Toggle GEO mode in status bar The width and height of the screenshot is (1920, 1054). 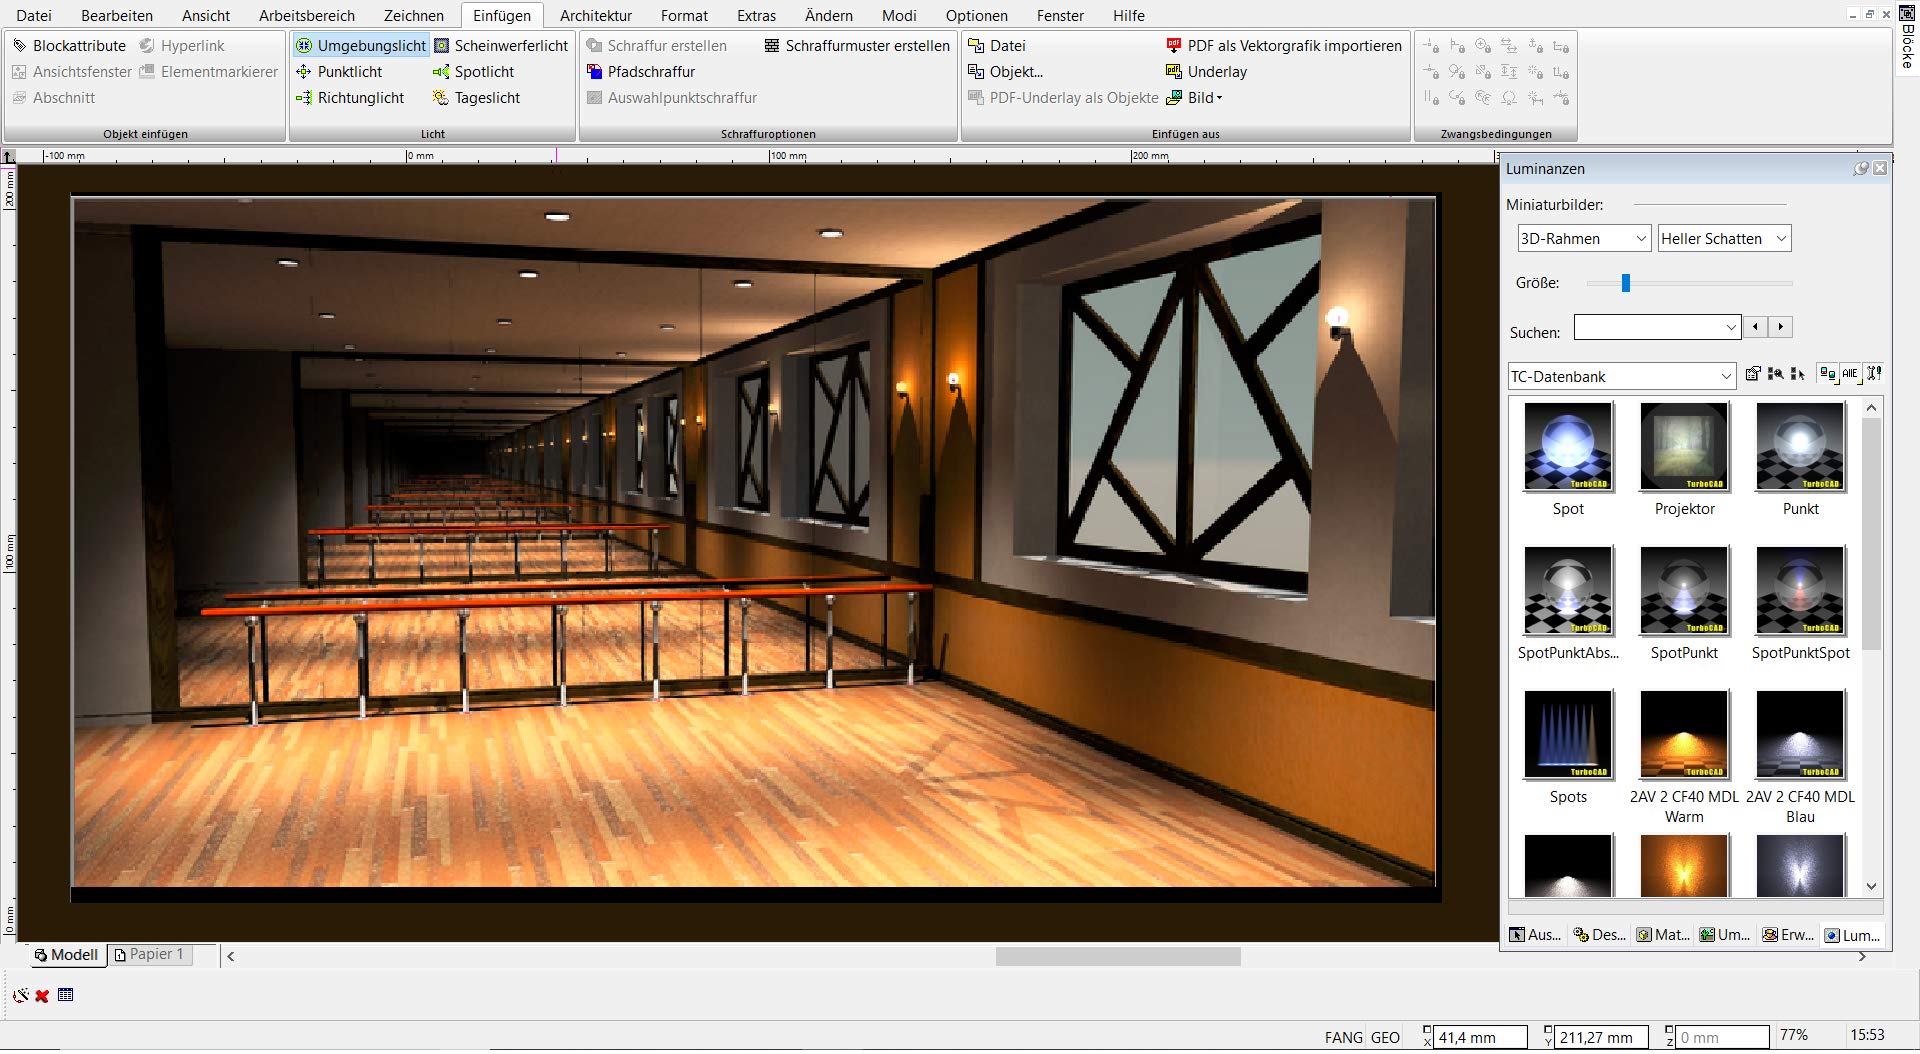point(1385,1038)
